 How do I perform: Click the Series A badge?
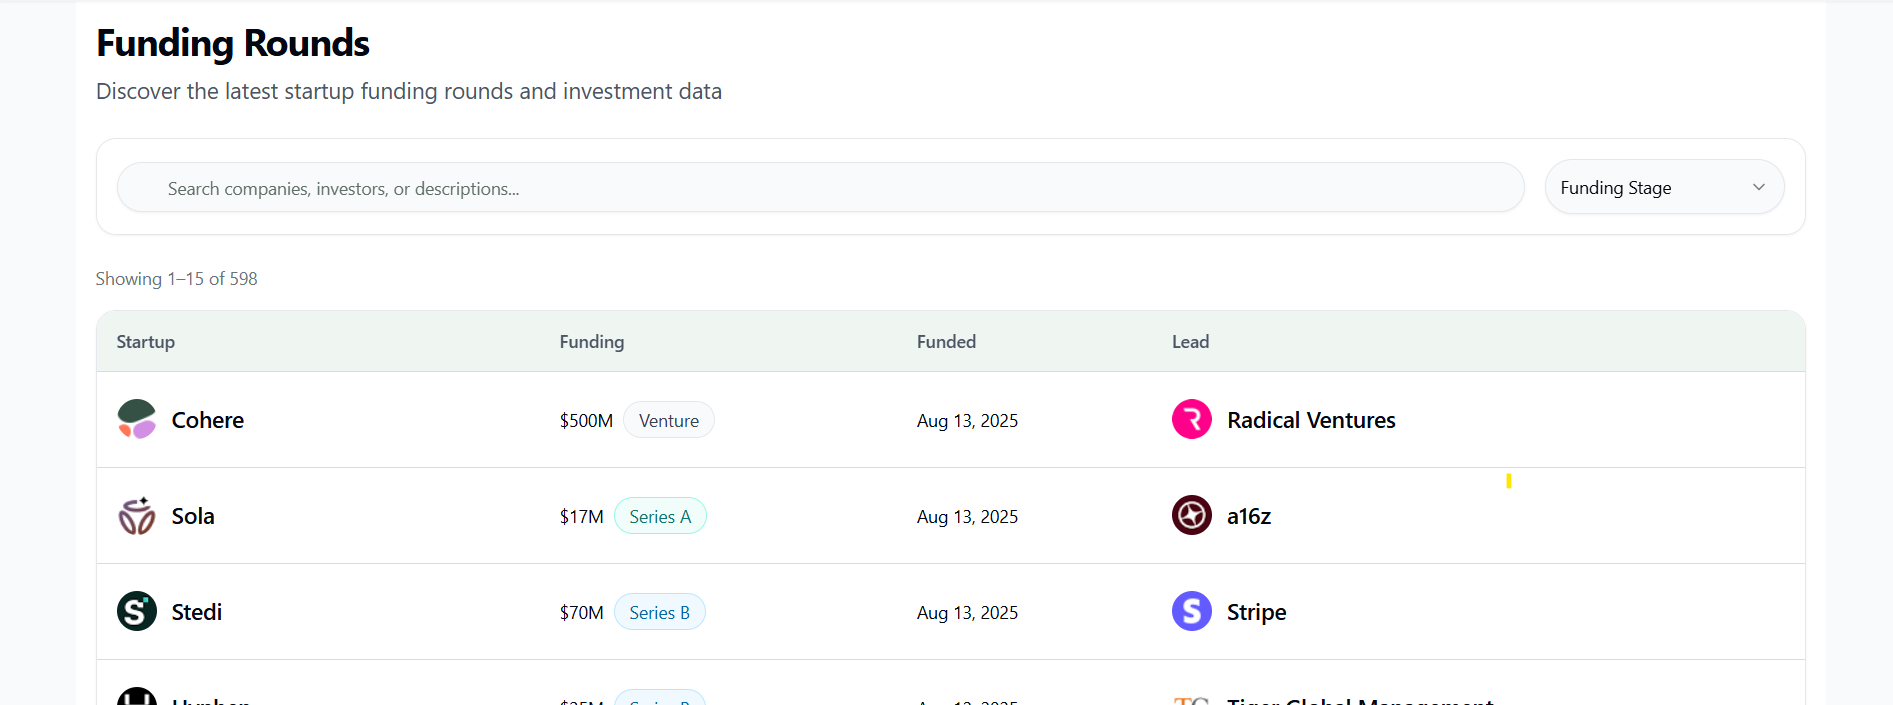pos(660,517)
